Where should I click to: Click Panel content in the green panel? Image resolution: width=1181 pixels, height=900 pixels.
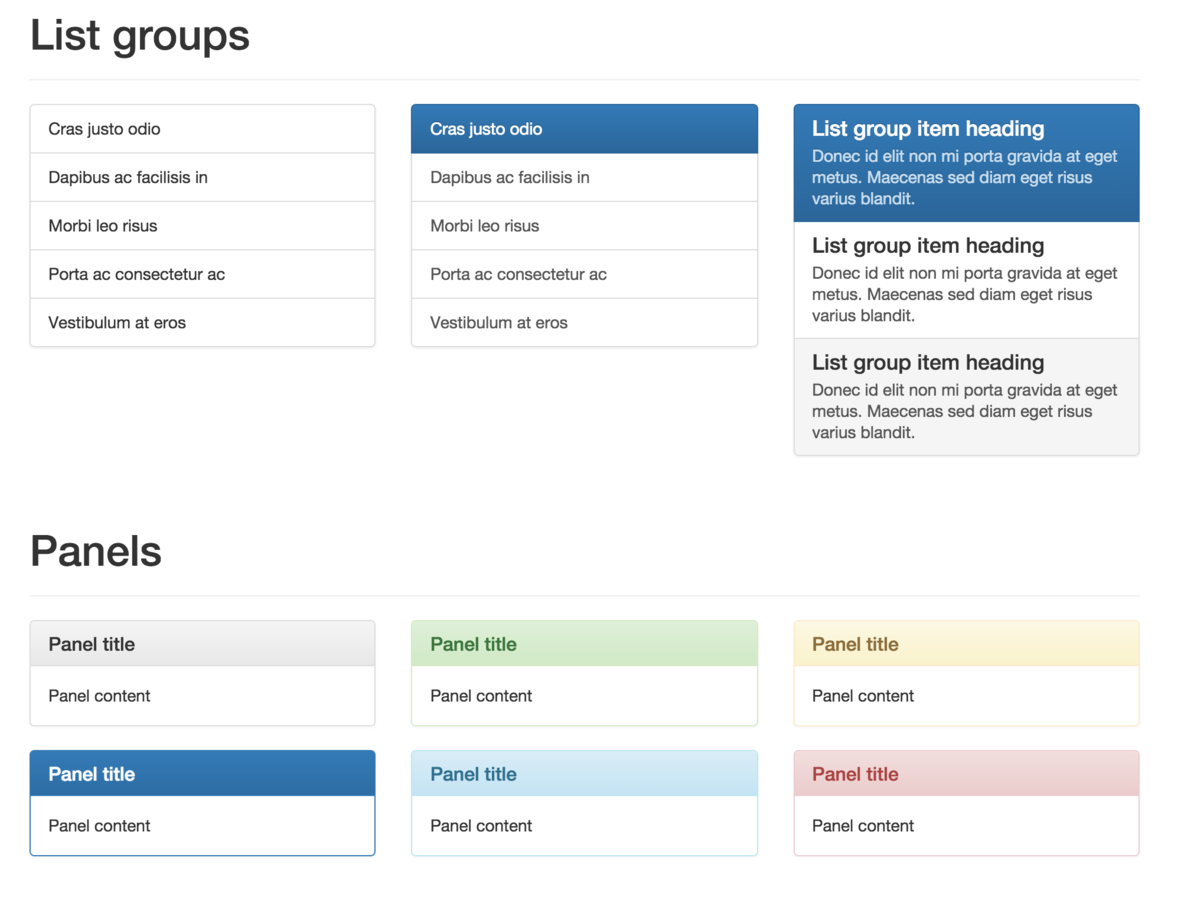pyautogui.click(x=481, y=696)
